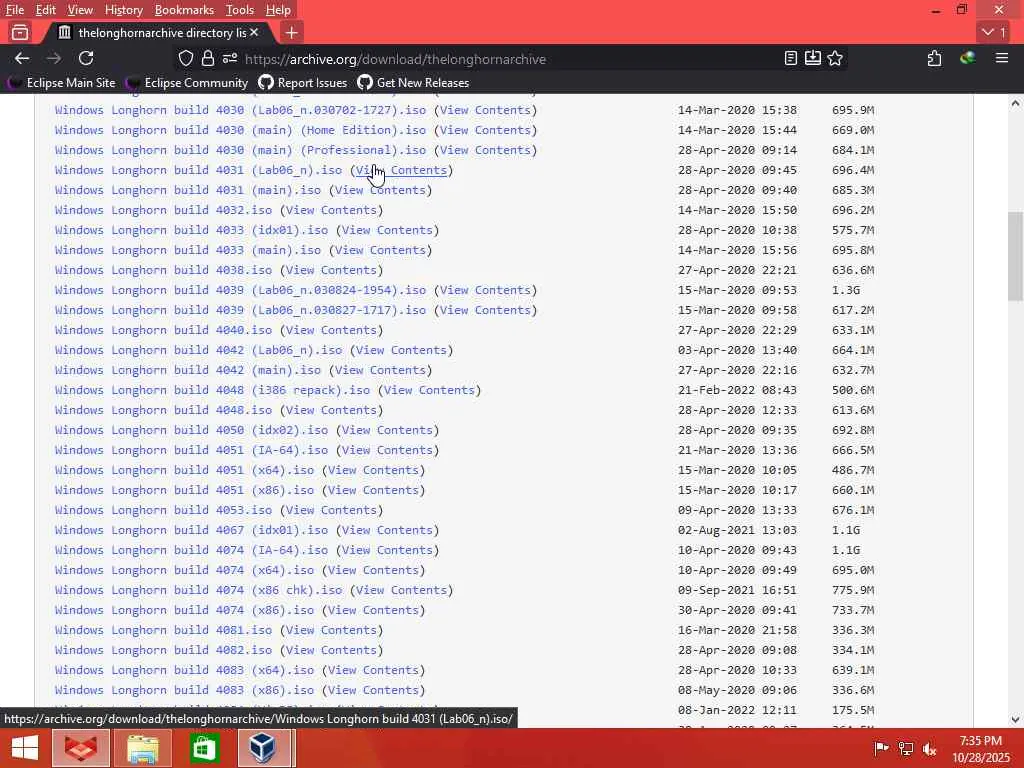Open the Eclipse Main Site bookmark
Screen dimensions: 1024x768
[62, 83]
